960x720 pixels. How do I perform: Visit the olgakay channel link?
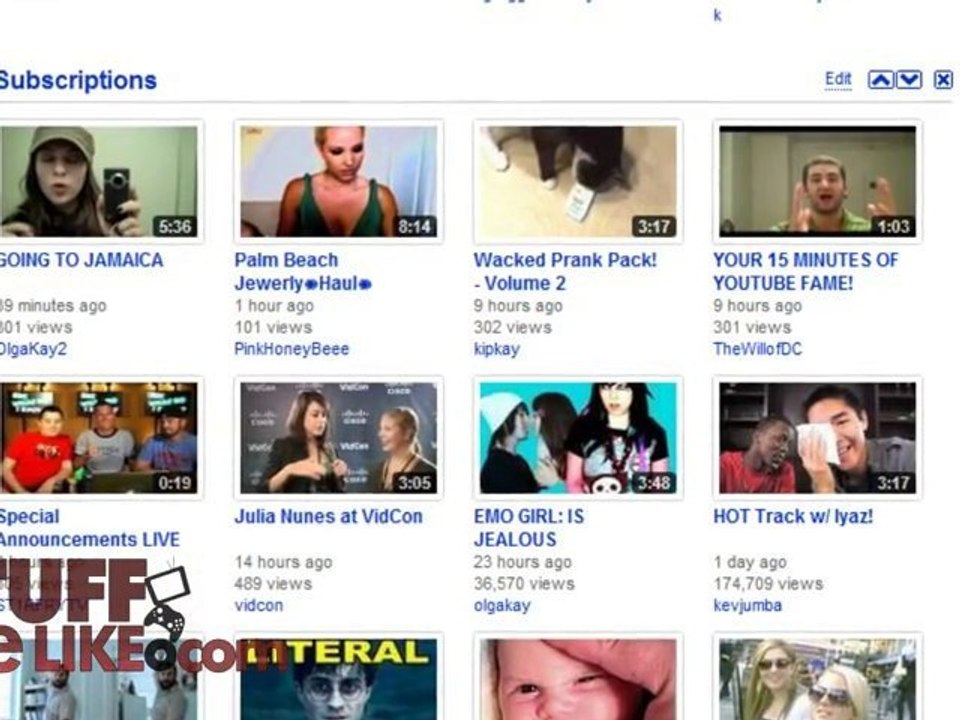(502, 606)
